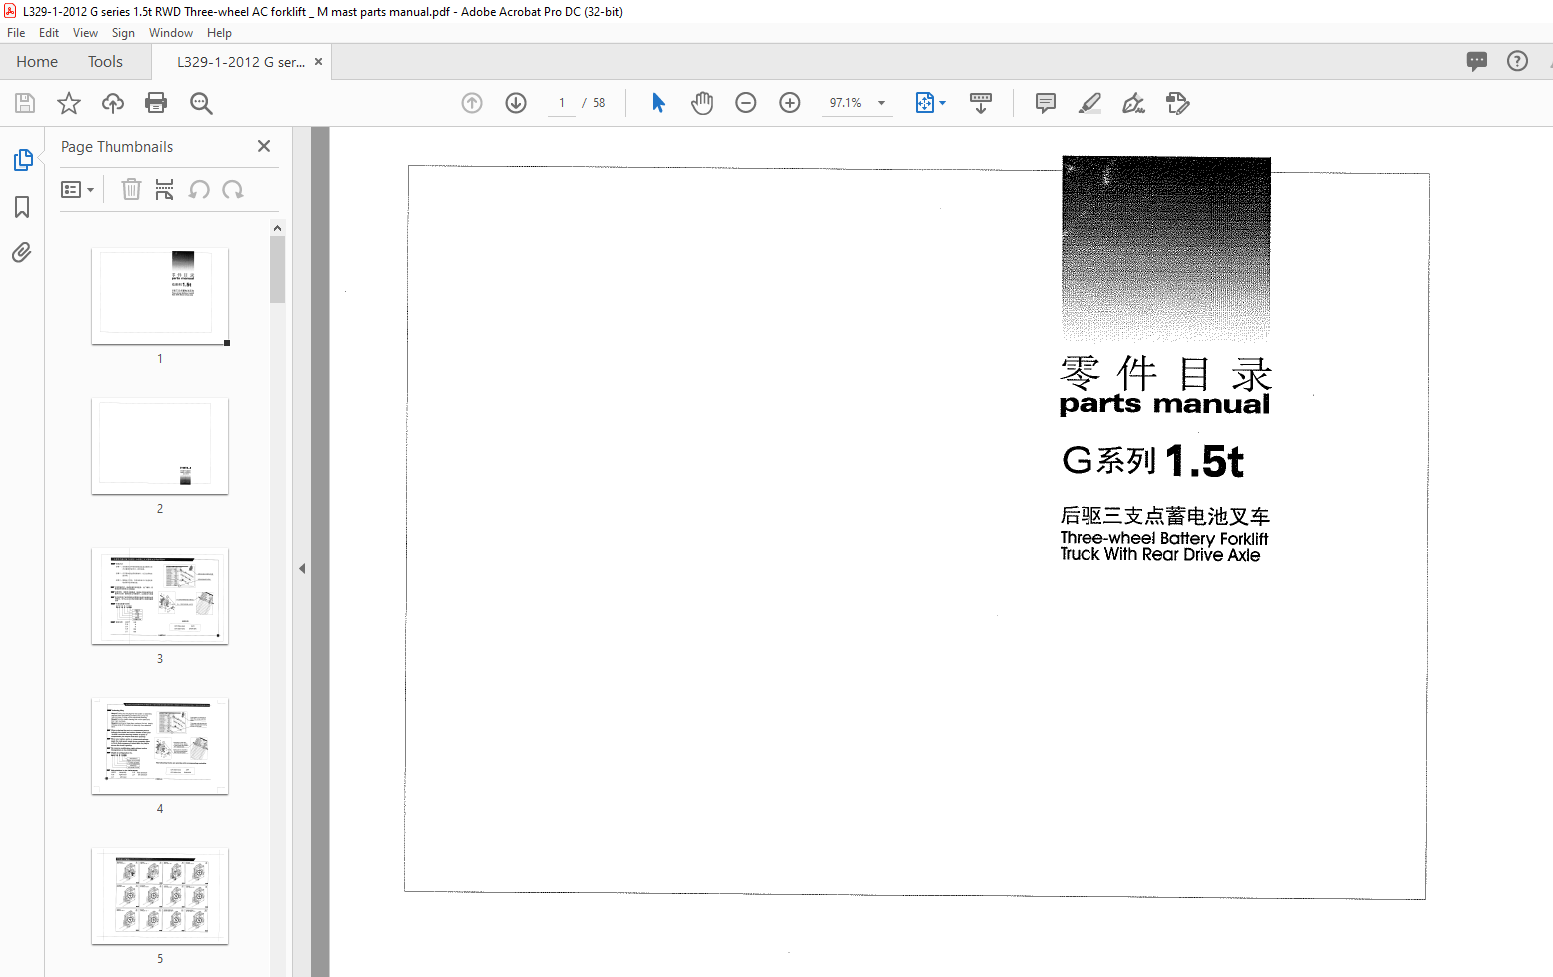Select page 4 thumbnail
This screenshot has width=1553, height=977.
click(x=160, y=746)
